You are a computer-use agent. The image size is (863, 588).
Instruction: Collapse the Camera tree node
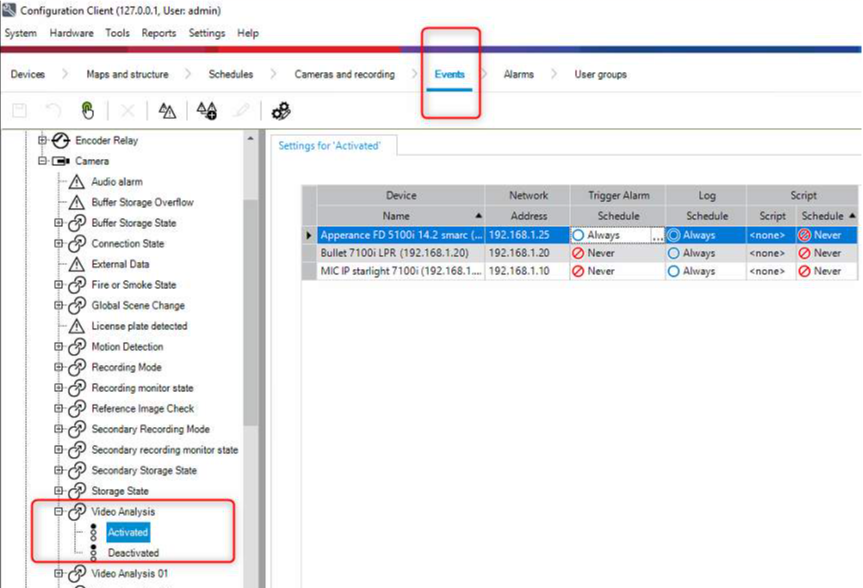42,161
